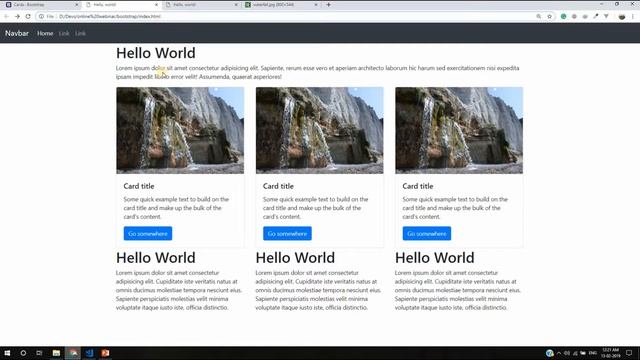640x360 pixels.
Task: Switch to the second Hello, world! tab
Action: (x=201, y=5)
